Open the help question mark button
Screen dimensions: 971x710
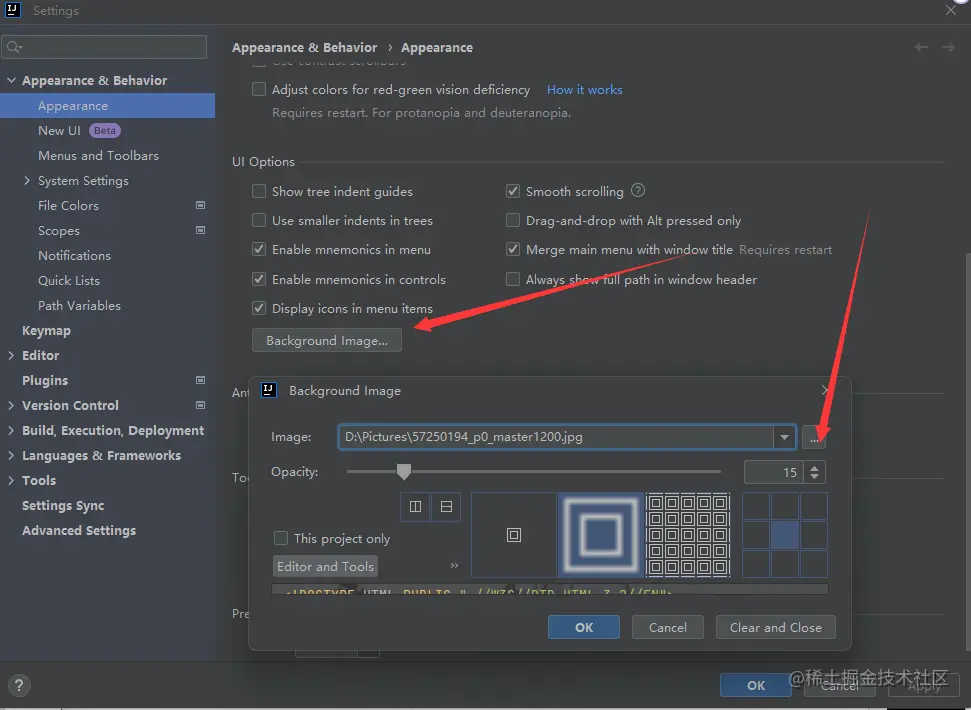point(19,685)
